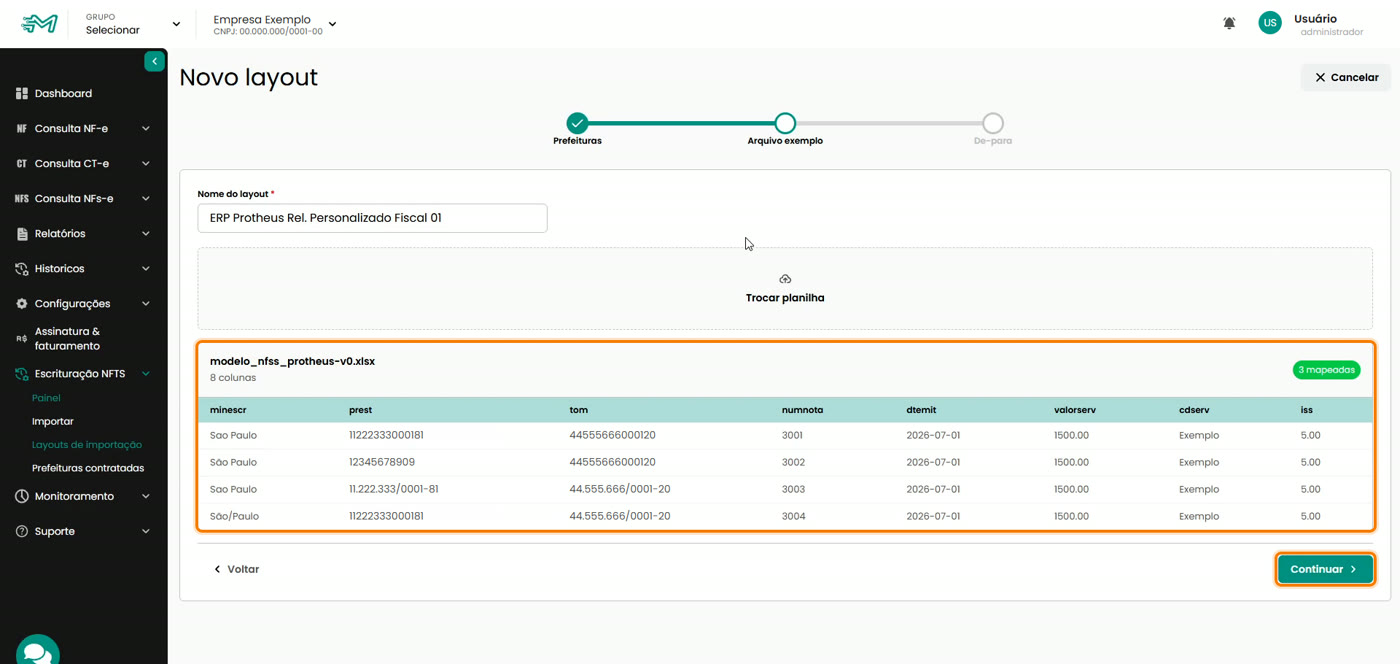Collapse the Escrituração NFTS menu chevron
This screenshot has height=664, width=1400.
point(146,374)
